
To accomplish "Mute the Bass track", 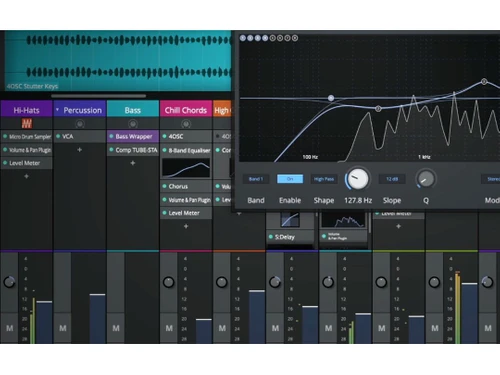I will tap(116, 328).
